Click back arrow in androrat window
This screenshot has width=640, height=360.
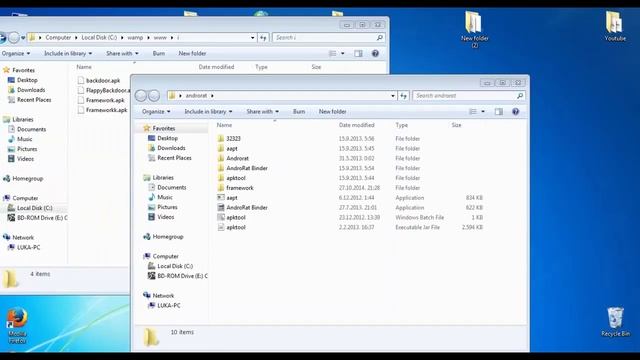(141, 96)
